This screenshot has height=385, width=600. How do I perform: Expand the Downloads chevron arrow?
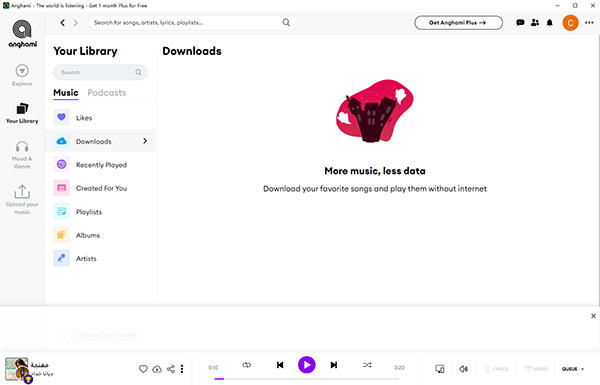[x=145, y=141]
